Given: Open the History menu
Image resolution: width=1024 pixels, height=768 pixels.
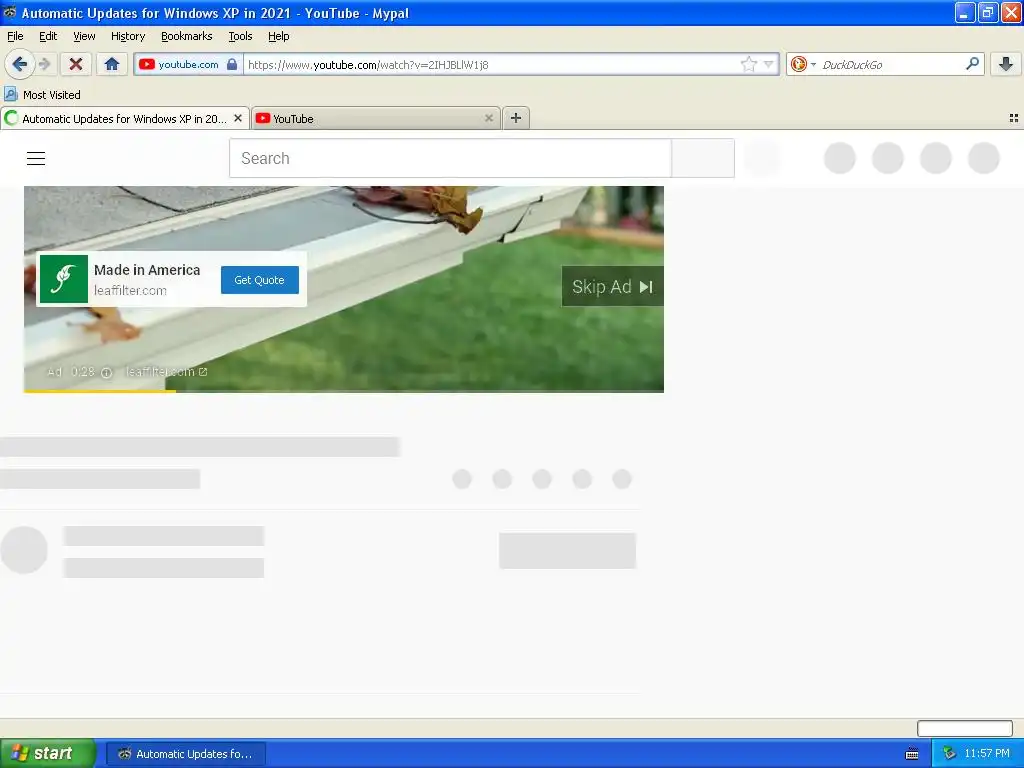Looking at the screenshot, I should 128,36.
